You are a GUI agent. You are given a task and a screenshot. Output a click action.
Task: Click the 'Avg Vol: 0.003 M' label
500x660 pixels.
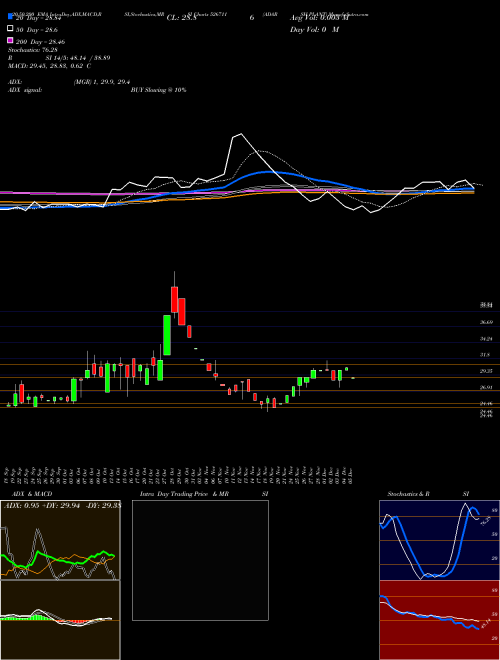pos(319,18)
